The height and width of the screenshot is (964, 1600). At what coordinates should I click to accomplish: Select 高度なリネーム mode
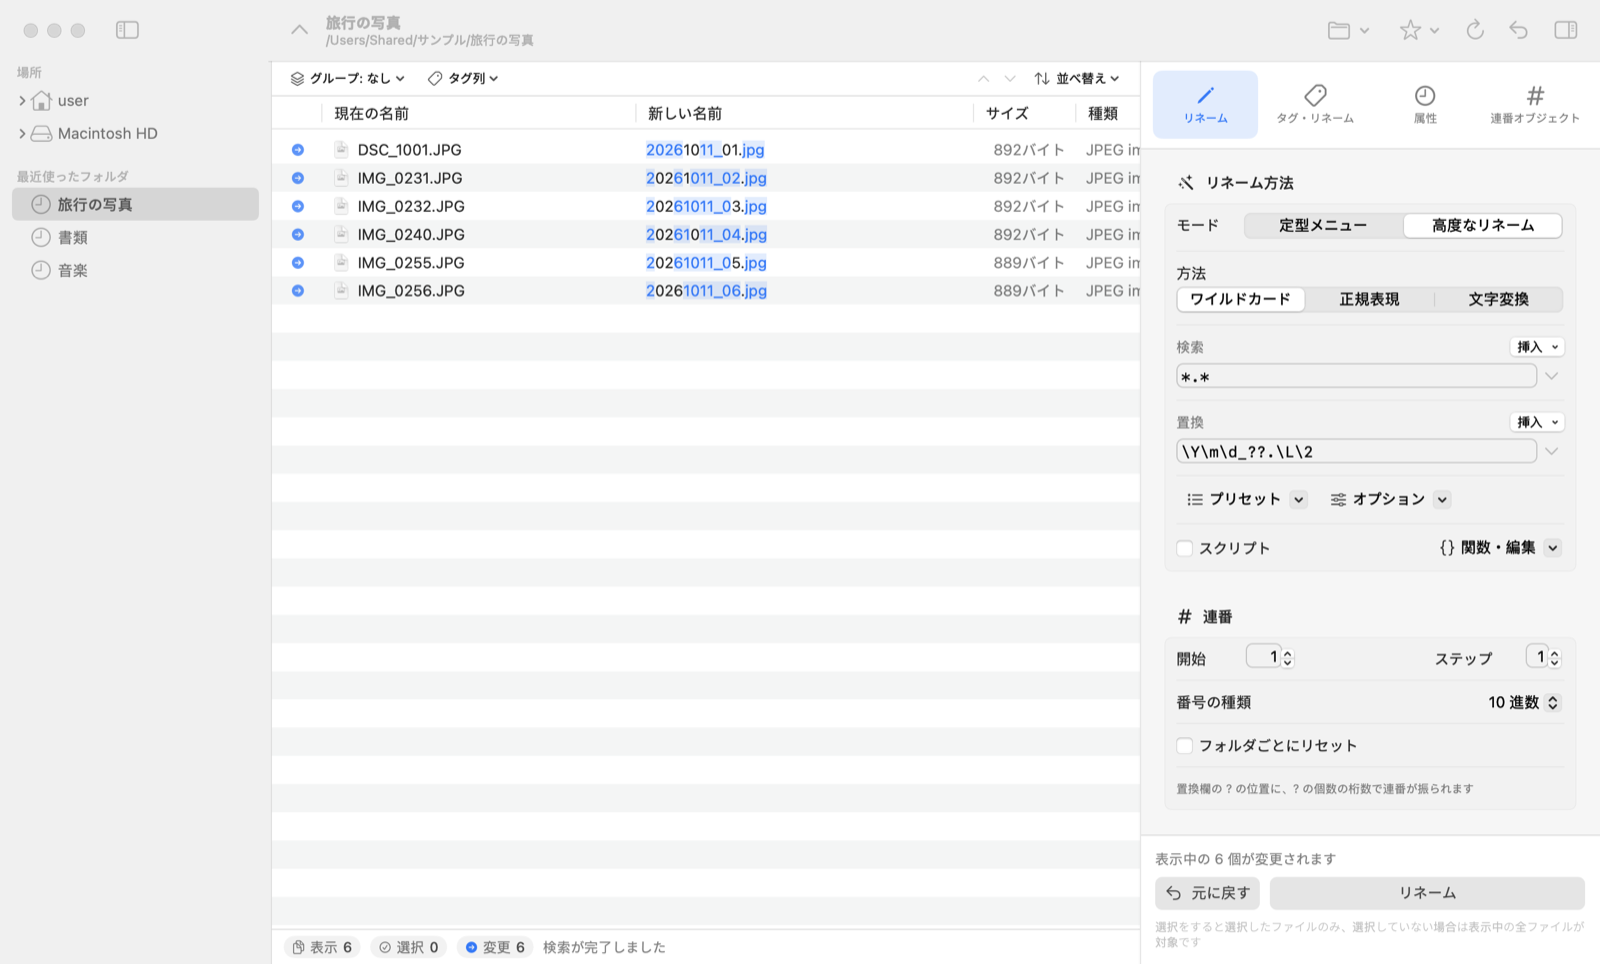1483,226
